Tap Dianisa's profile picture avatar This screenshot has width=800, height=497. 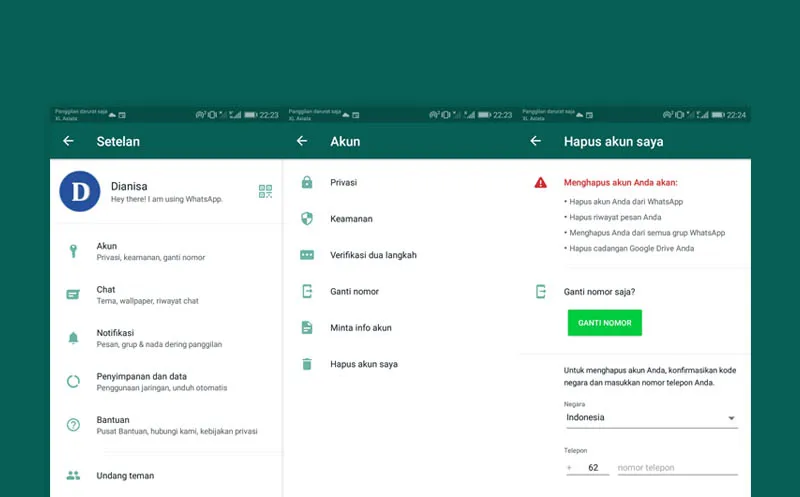pos(80,191)
